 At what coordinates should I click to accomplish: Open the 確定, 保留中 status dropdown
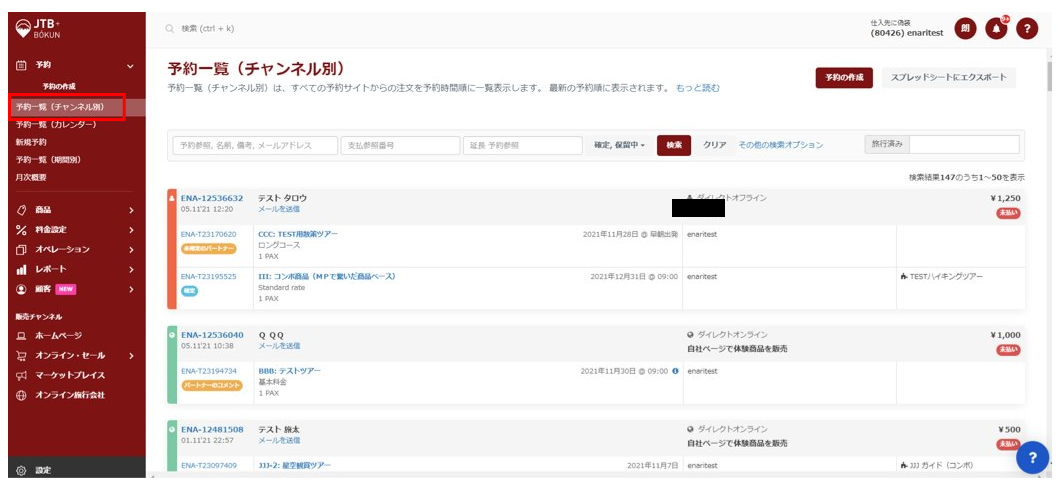click(619, 145)
